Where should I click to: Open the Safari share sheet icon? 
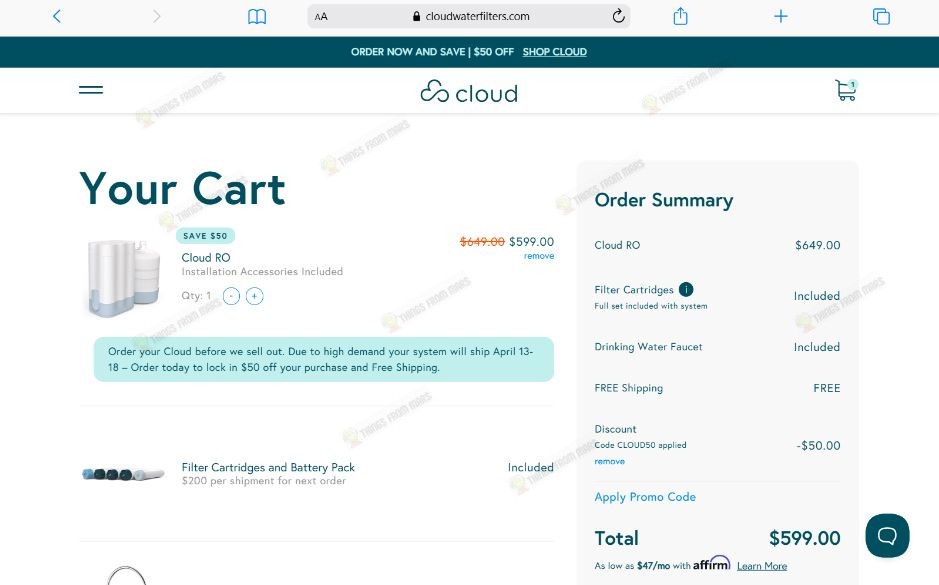point(680,16)
